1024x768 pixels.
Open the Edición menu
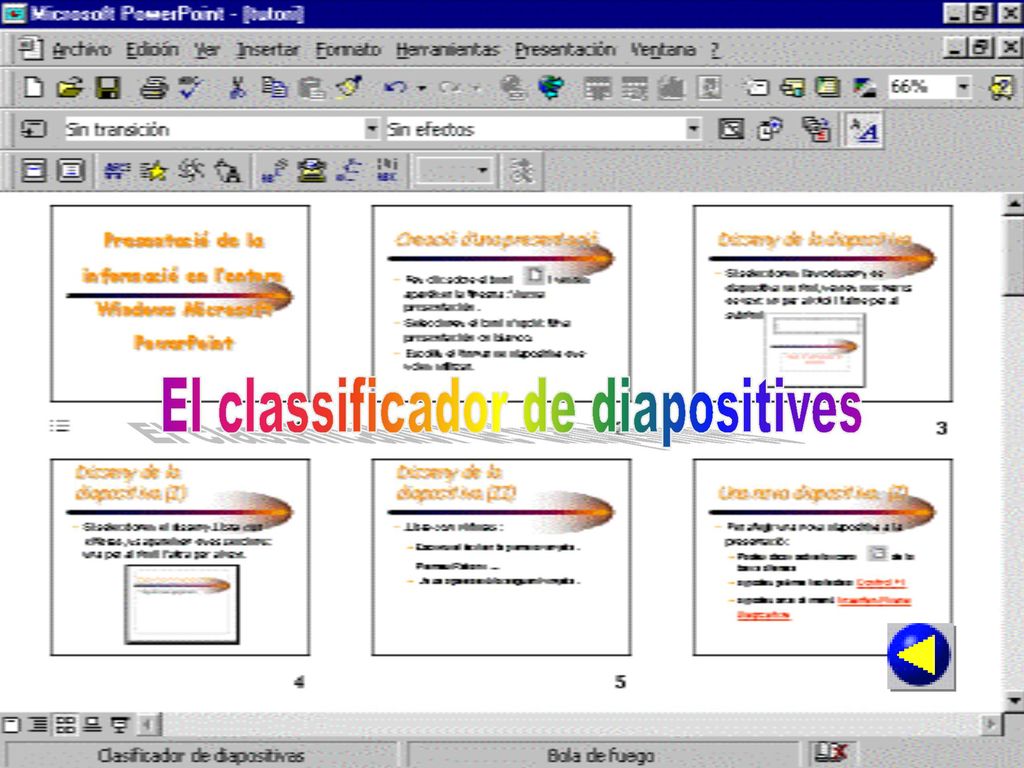[152, 49]
